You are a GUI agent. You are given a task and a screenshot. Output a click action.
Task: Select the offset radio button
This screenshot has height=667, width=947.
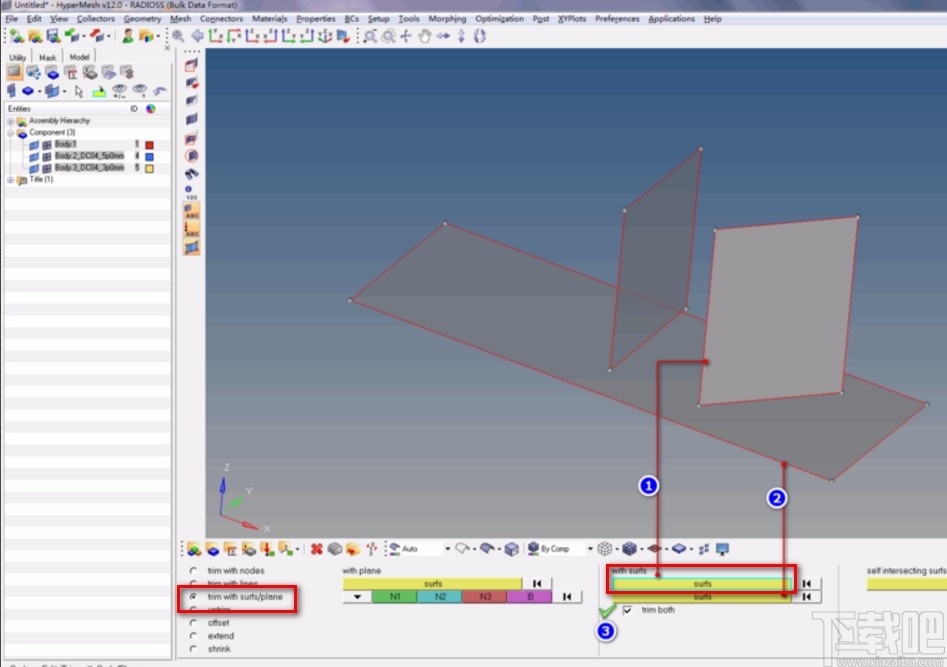pyautogui.click(x=193, y=622)
